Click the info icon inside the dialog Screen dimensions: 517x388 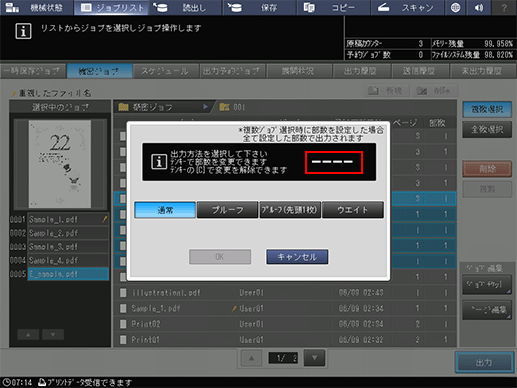tap(159, 162)
